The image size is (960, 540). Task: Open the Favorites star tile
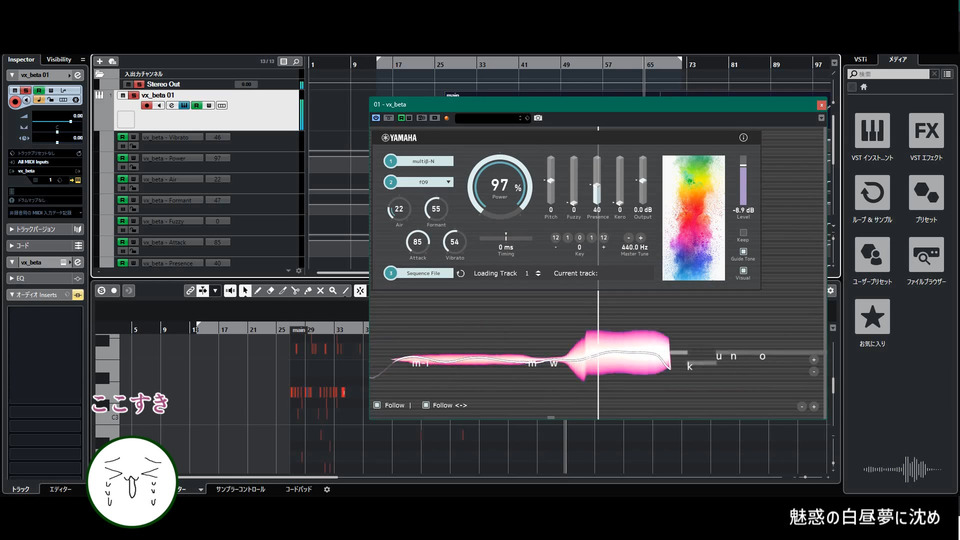click(872, 318)
